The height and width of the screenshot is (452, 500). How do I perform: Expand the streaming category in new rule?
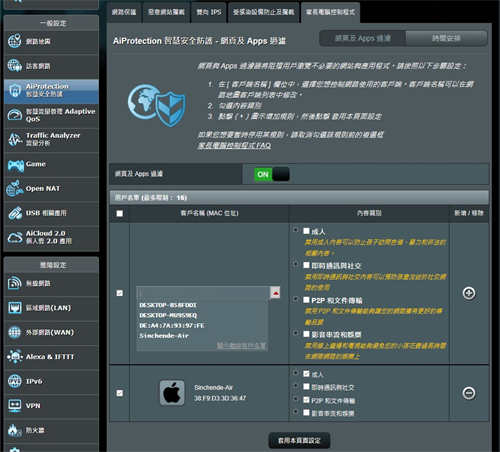click(x=296, y=333)
